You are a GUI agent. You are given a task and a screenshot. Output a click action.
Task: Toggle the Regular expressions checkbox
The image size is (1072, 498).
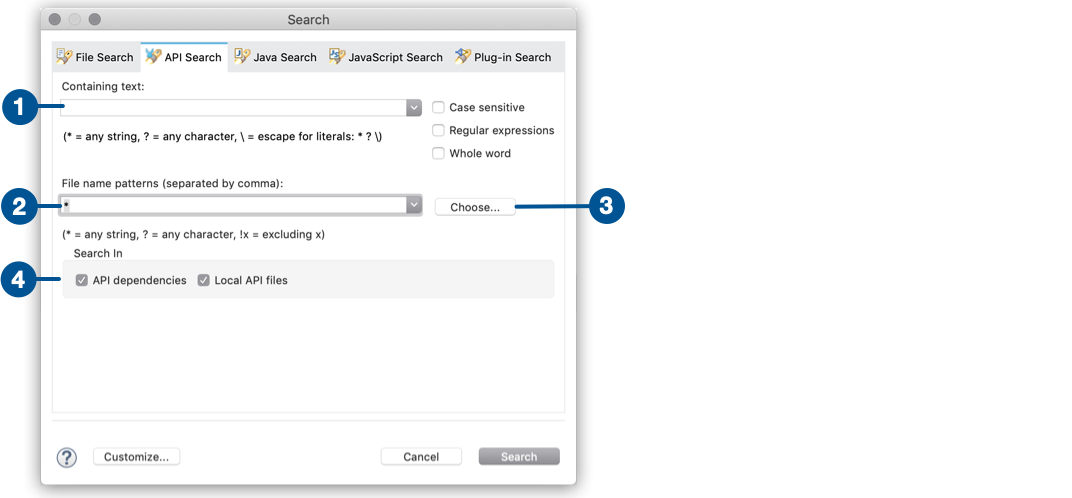pyautogui.click(x=438, y=130)
